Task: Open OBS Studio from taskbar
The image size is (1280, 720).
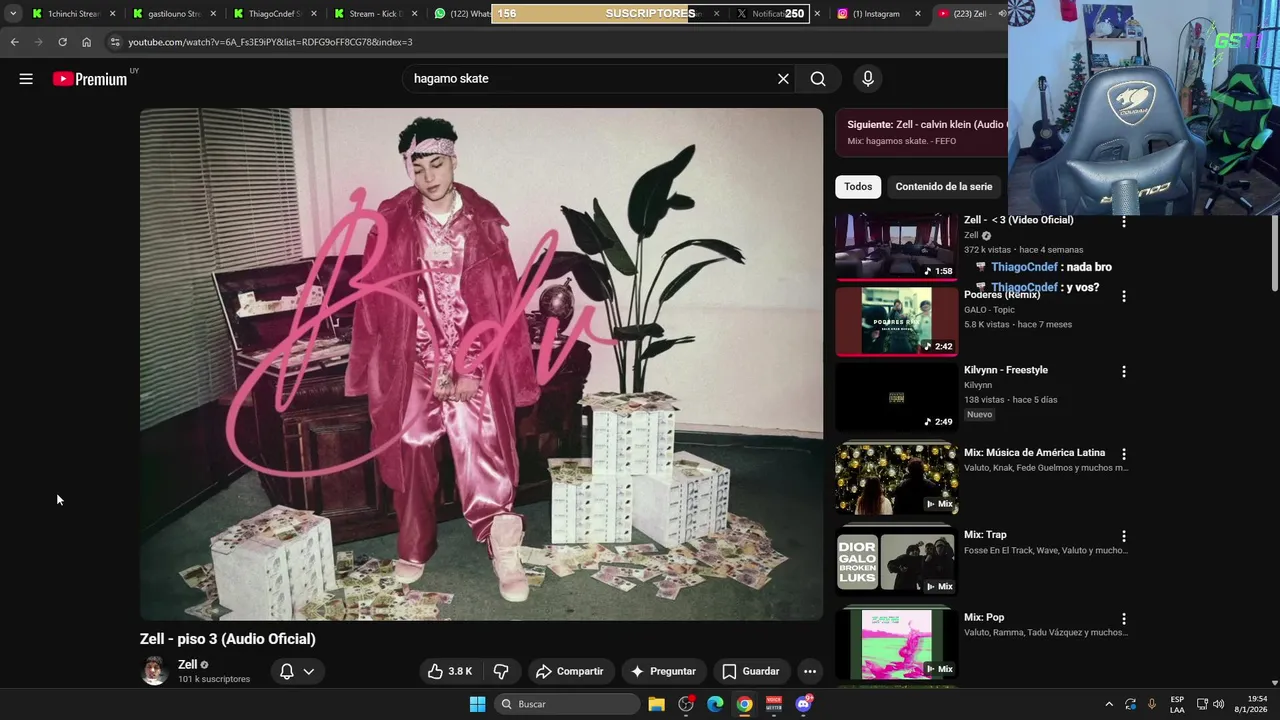Action: coord(686,704)
